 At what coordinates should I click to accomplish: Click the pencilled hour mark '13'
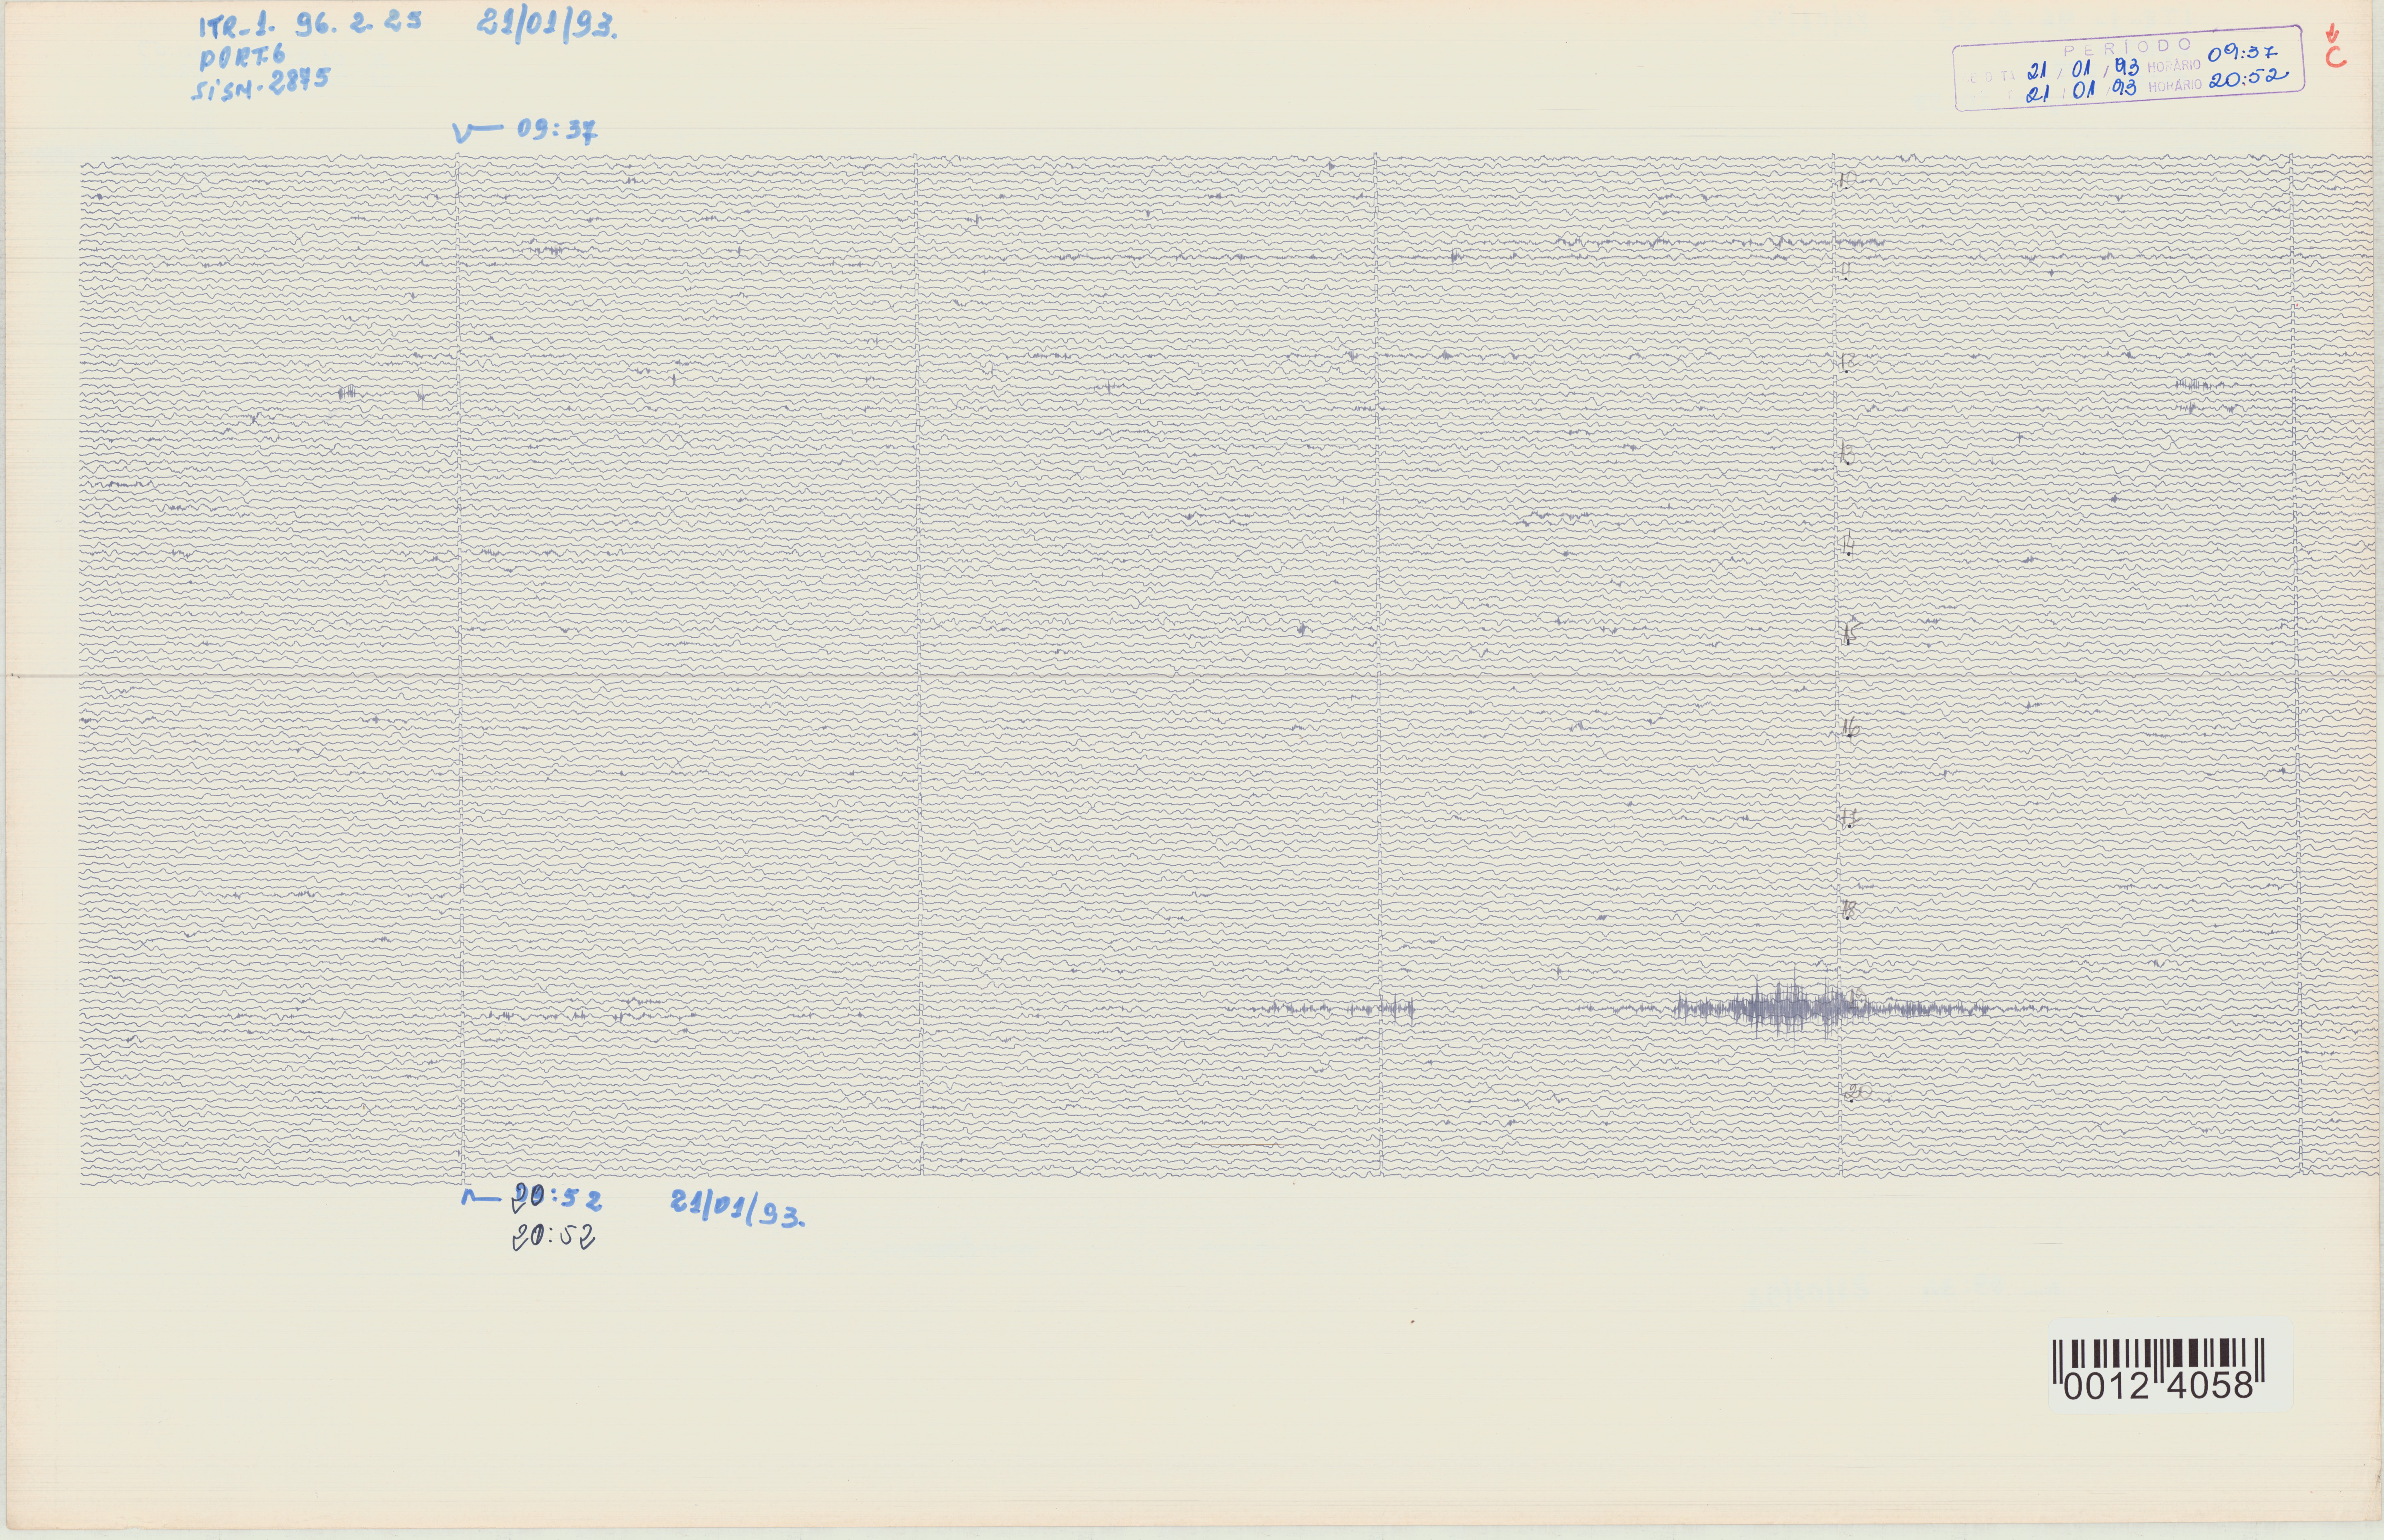point(1847,454)
